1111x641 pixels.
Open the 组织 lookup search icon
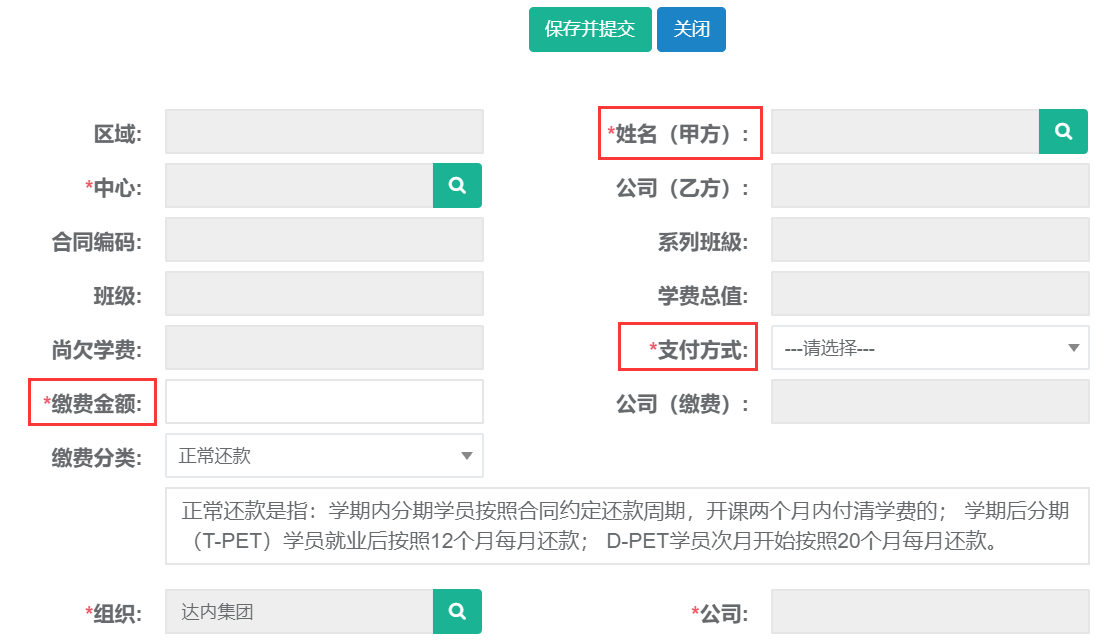click(457, 611)
